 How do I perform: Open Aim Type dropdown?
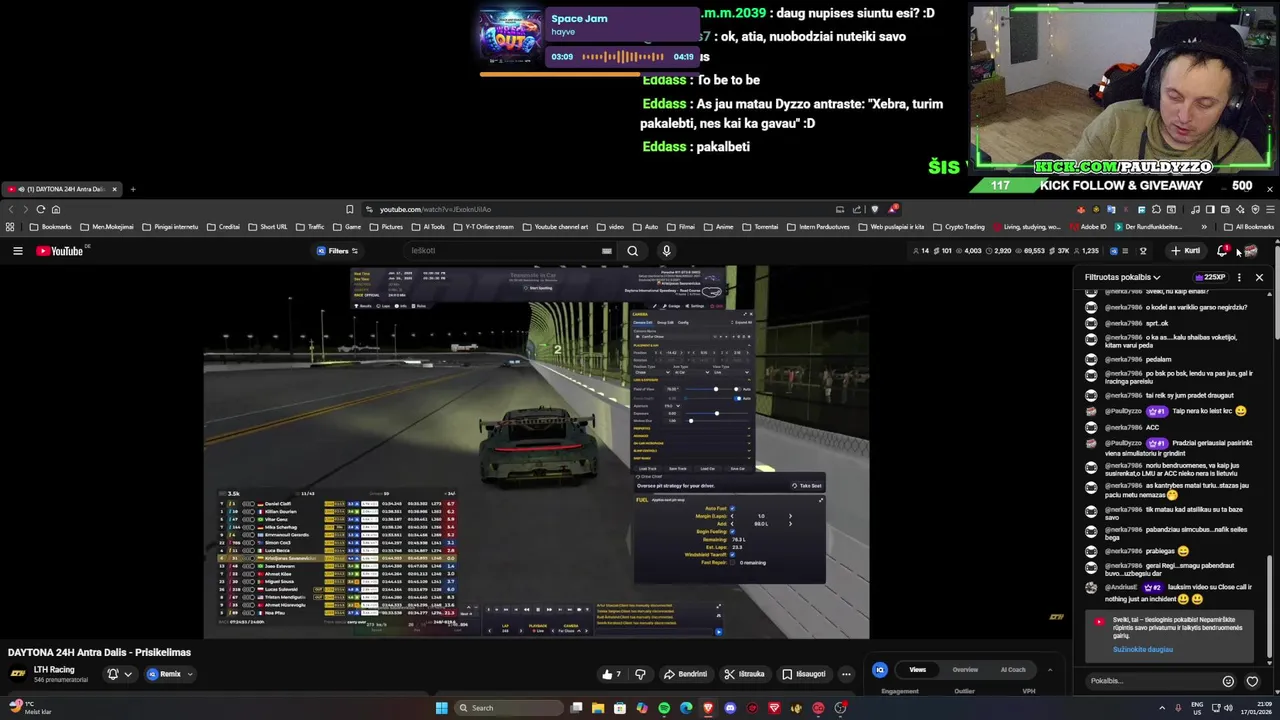[x=691, y=372]
